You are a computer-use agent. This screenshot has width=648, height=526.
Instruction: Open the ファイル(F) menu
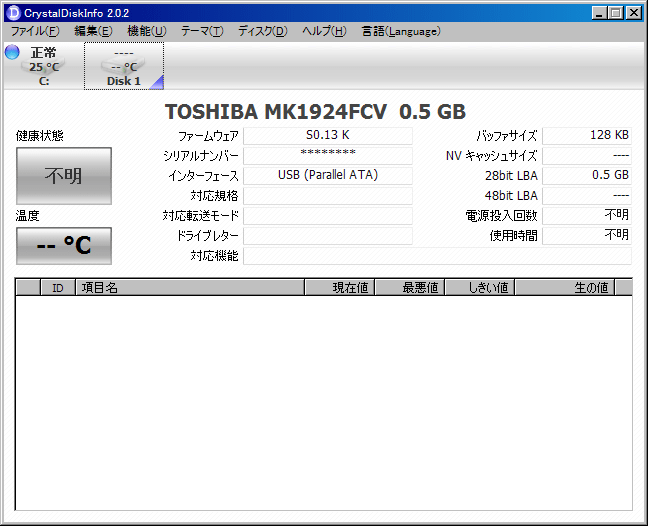tap(35, 31)
